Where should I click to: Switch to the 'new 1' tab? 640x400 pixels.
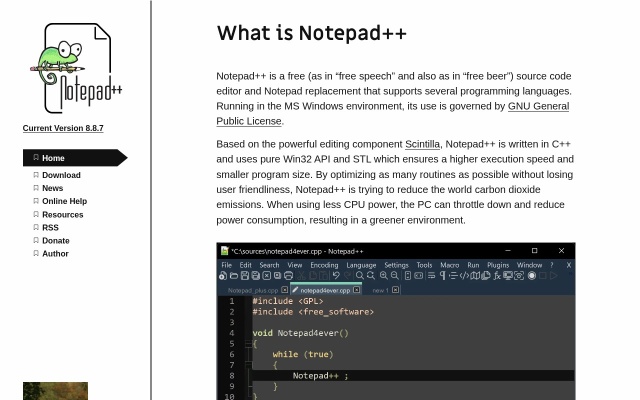coord(380,290)
